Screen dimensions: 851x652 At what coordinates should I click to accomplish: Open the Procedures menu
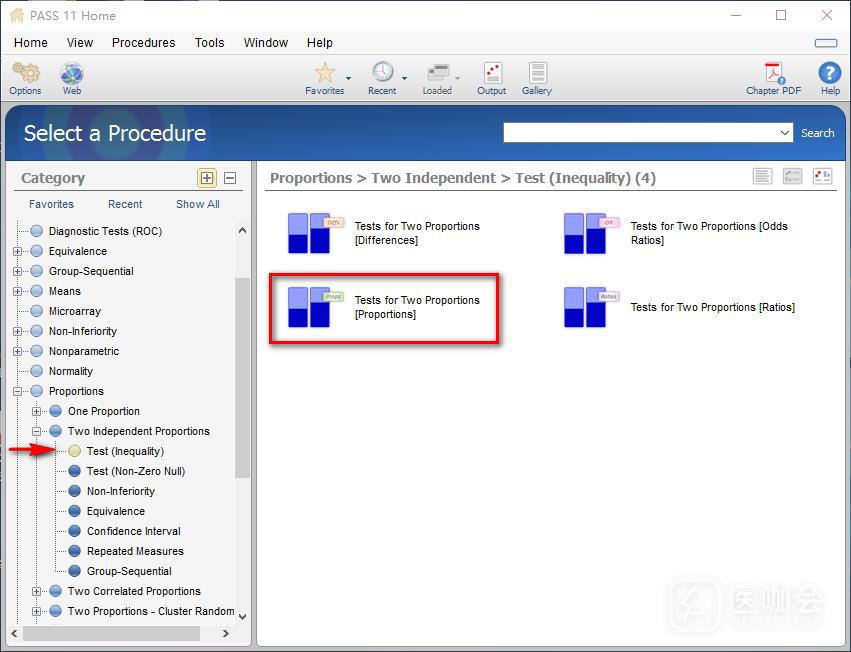(143, 43)
